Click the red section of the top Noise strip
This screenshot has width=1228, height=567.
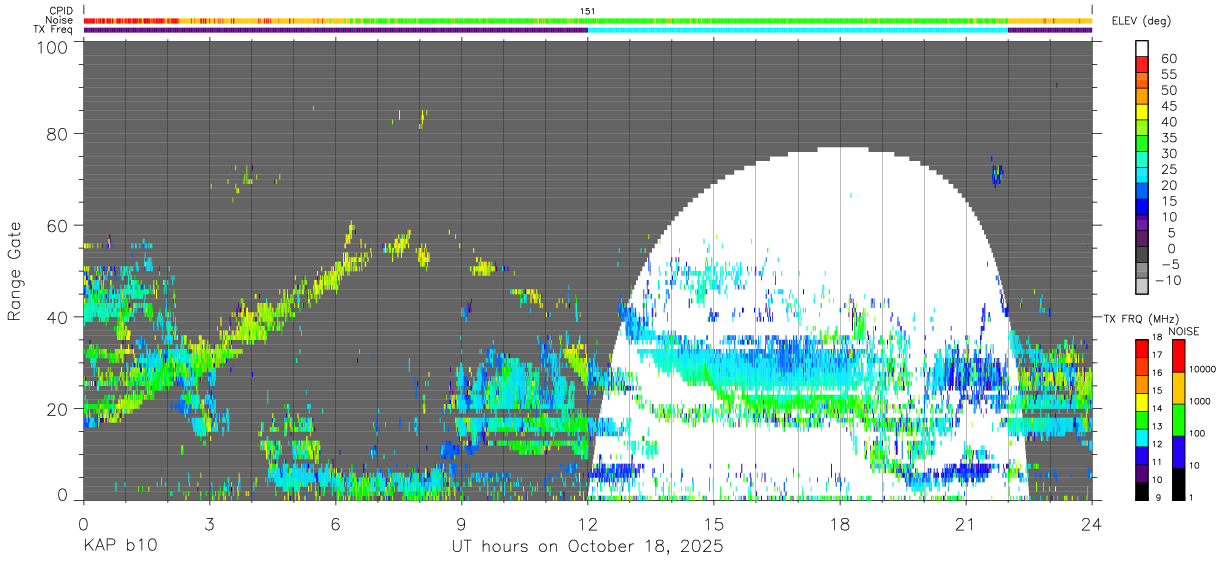pos(130,21)
